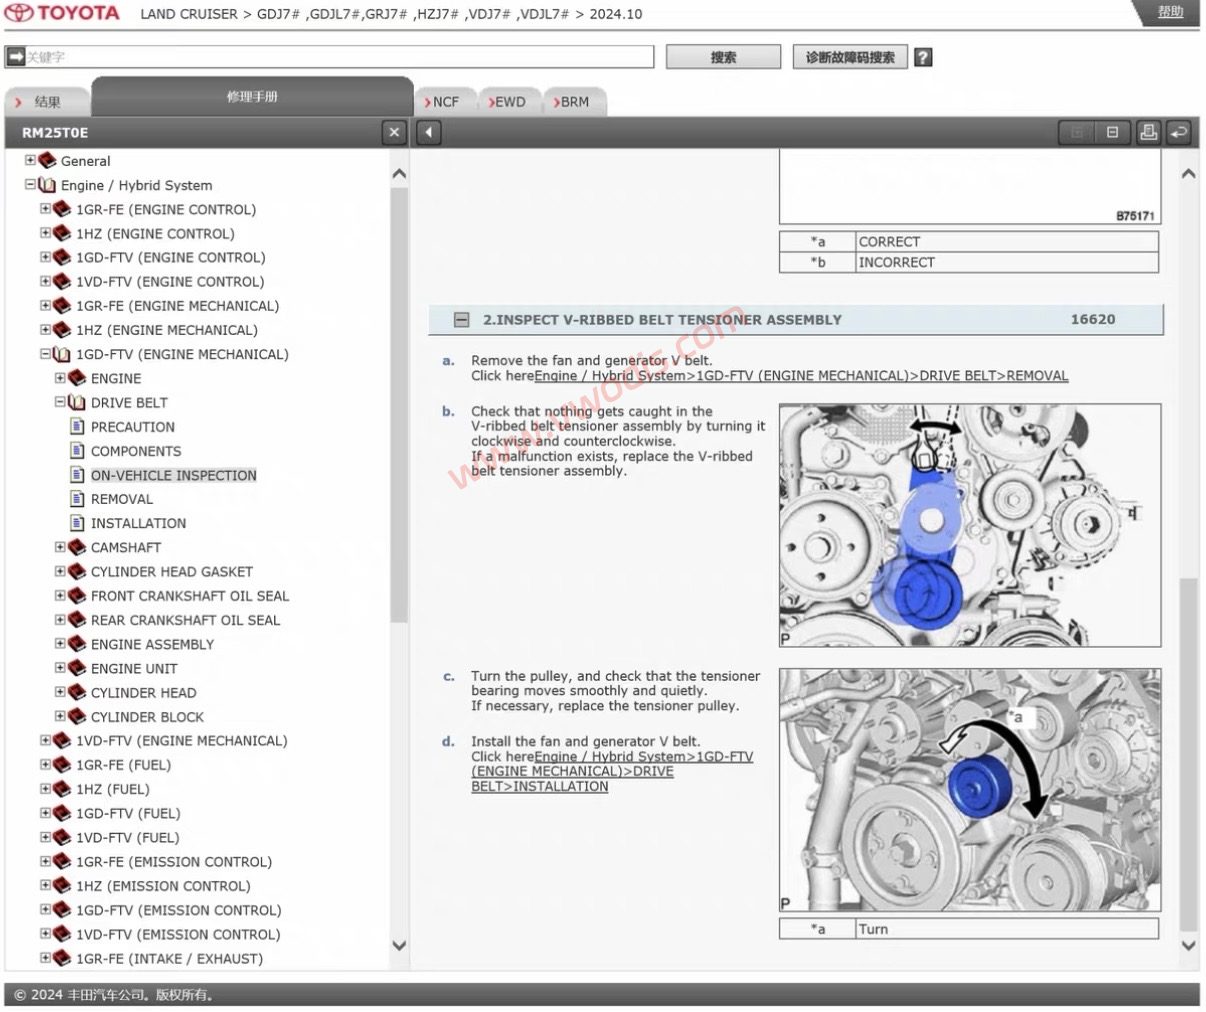Click the book icon beside 1HZ (FUEL)
The height and width of the screenshot is (1012, 1206).
62,788
